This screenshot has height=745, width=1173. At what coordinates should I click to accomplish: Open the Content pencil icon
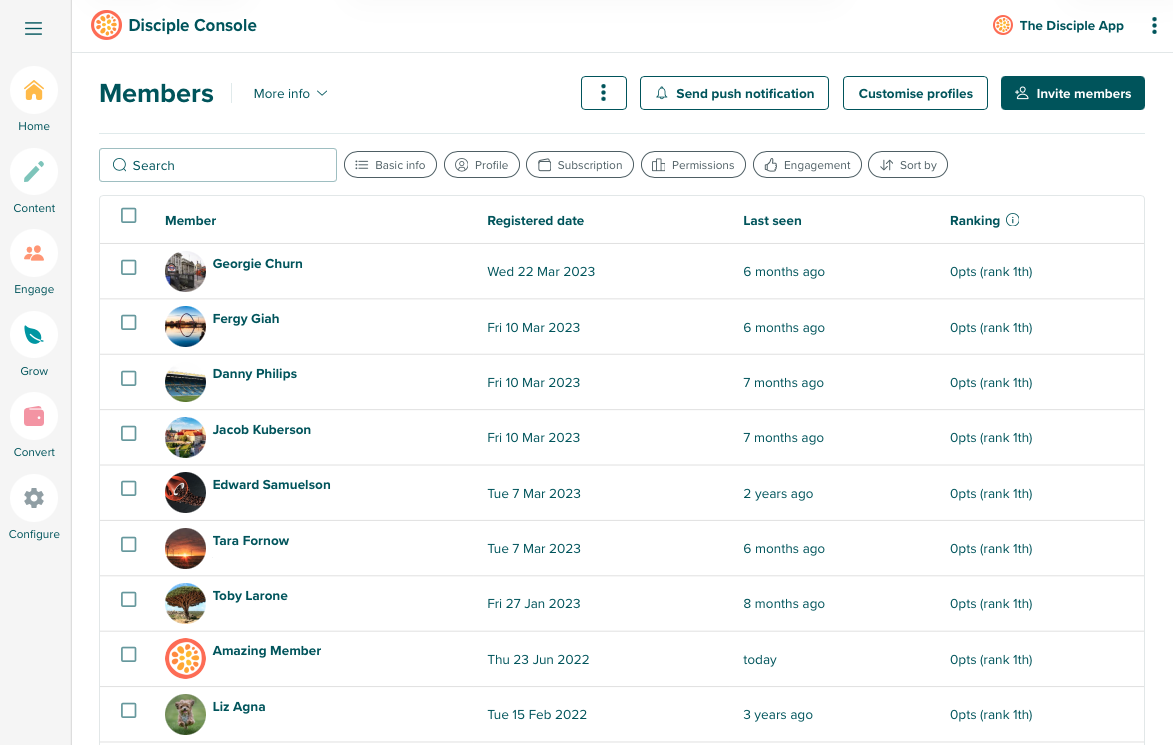34,173
